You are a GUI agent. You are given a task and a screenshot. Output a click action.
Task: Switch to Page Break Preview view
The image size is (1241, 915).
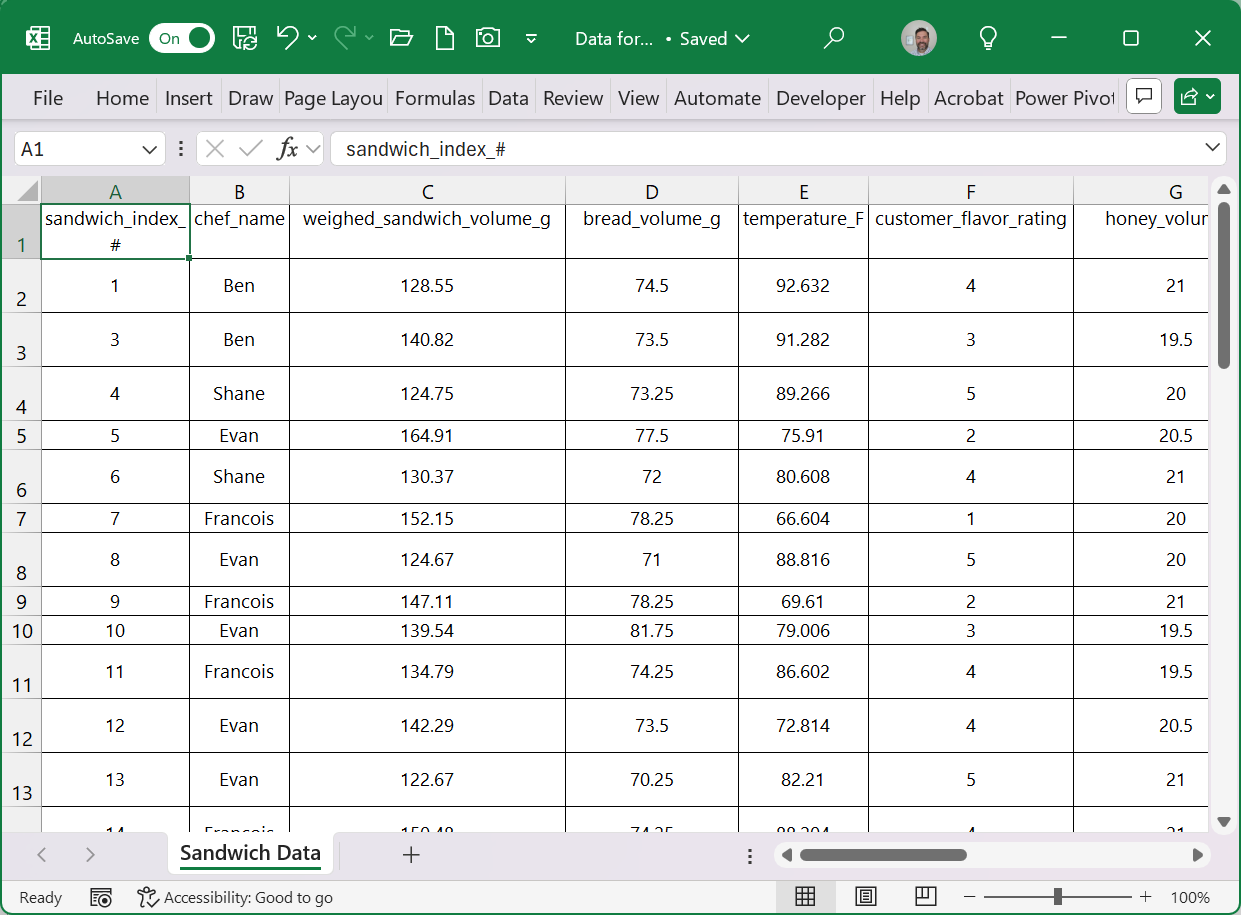925,896
